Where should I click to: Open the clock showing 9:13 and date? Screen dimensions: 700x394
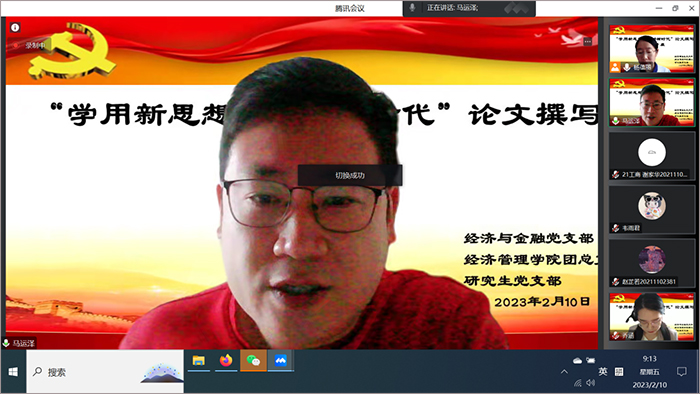click(x=650, y=372)
